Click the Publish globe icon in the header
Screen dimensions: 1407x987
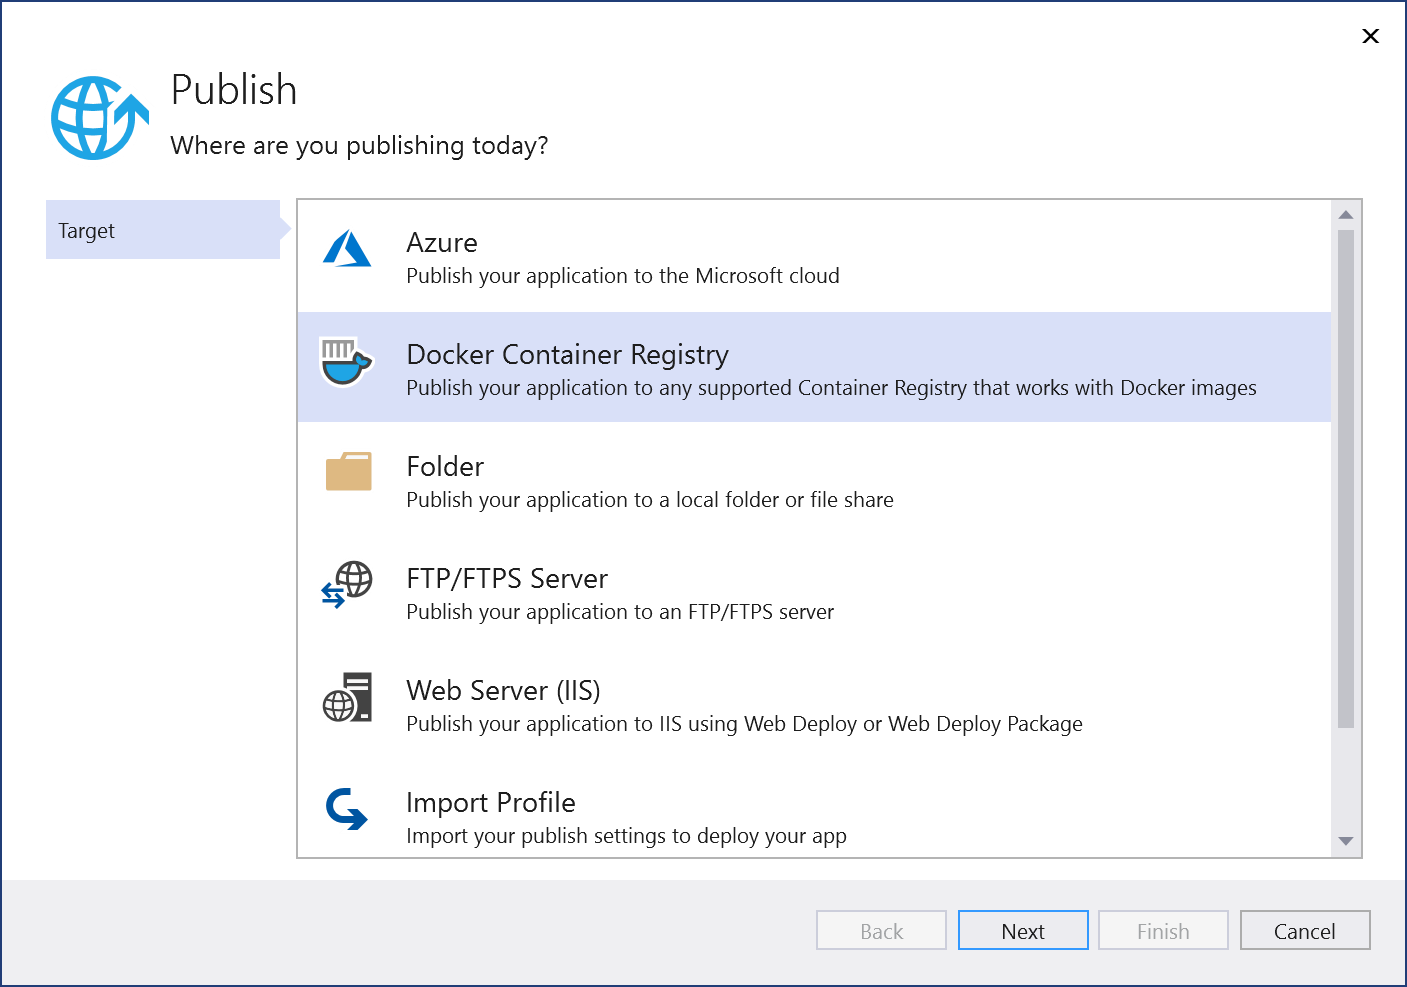[99, 117]
